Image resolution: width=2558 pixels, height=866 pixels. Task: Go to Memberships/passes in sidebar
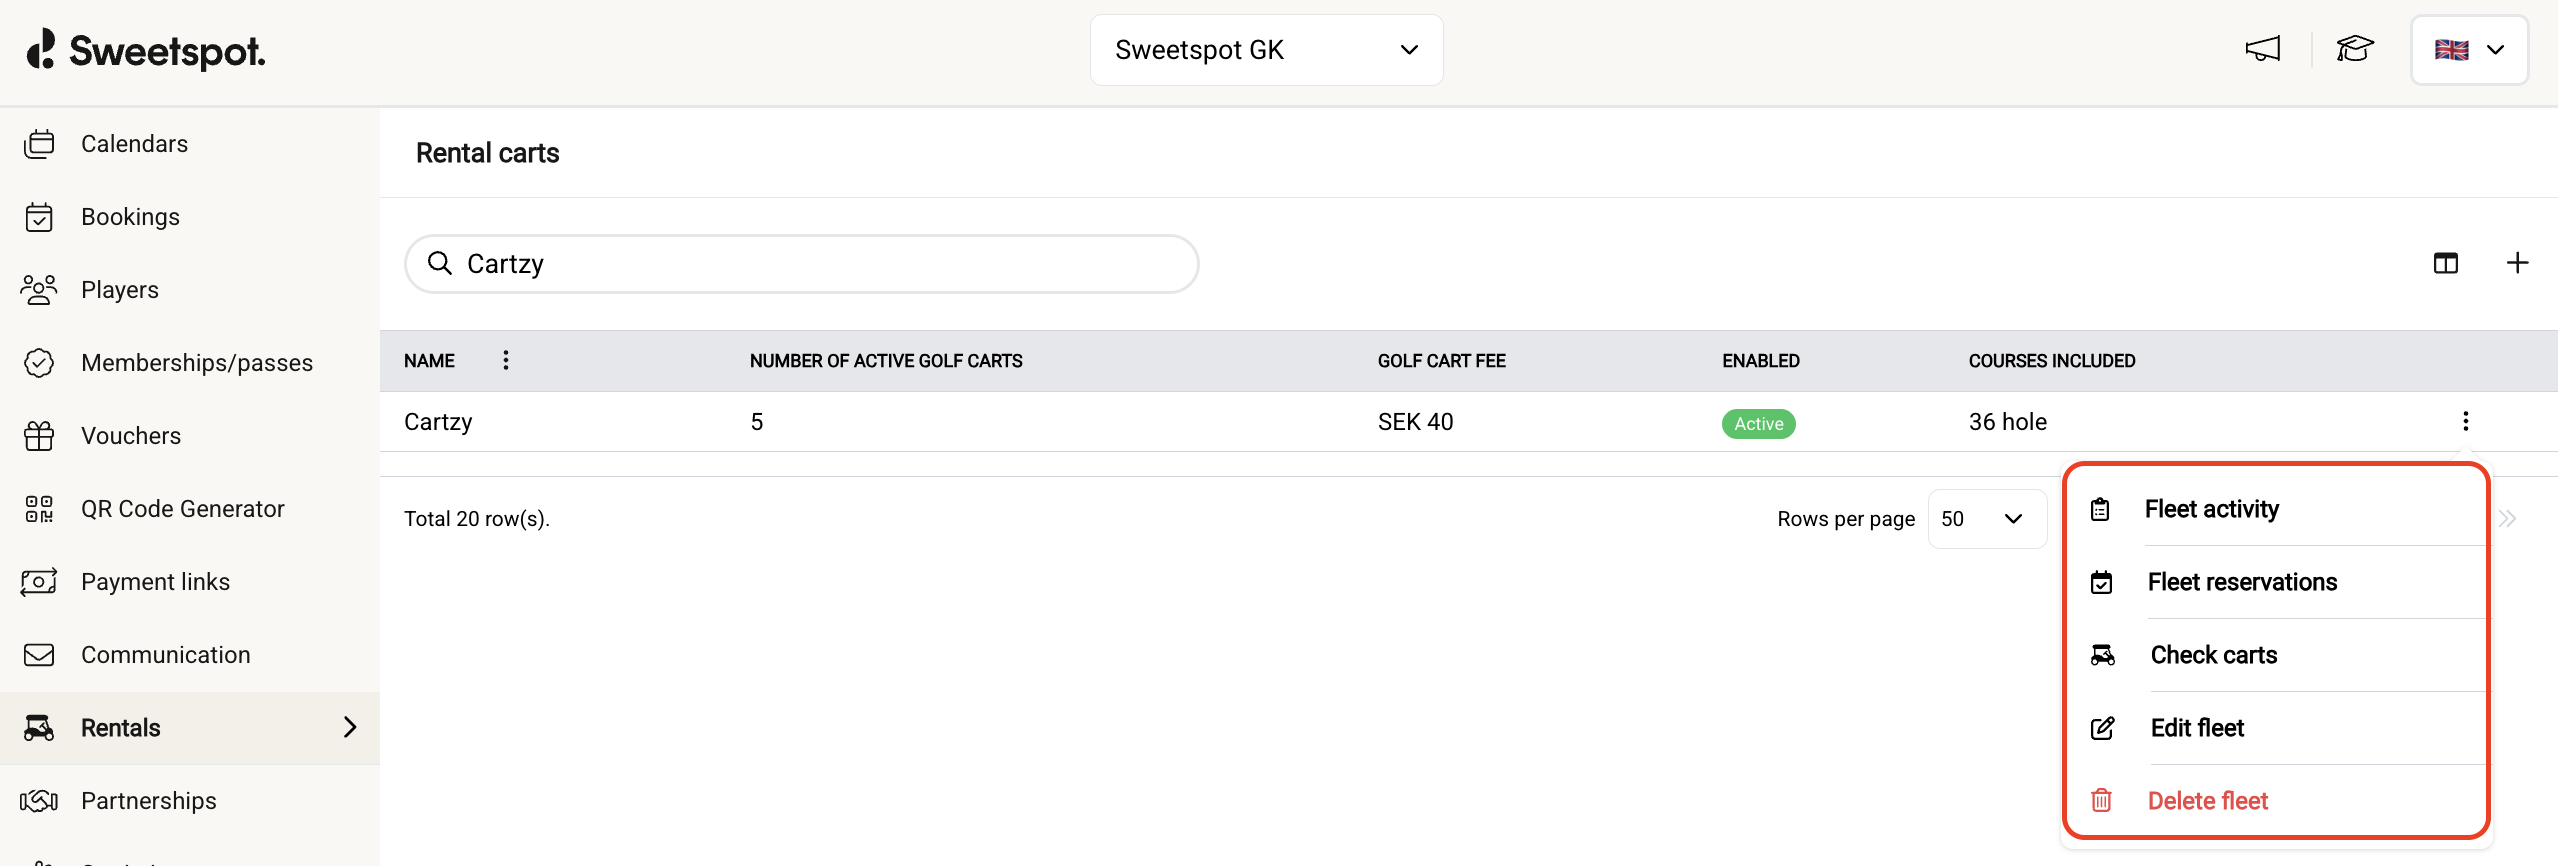click(x=197, y=363)
